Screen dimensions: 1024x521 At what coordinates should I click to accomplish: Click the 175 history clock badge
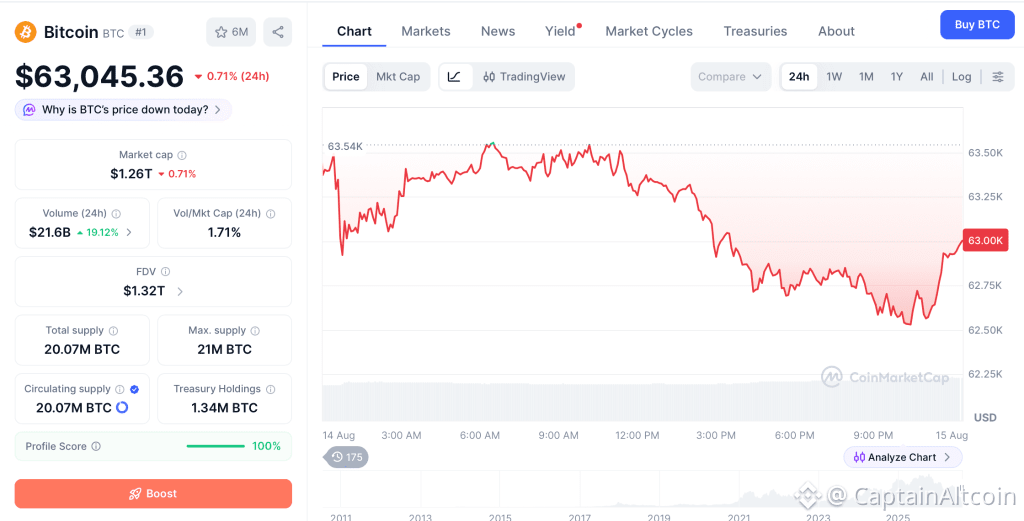(x=346, y=457)
